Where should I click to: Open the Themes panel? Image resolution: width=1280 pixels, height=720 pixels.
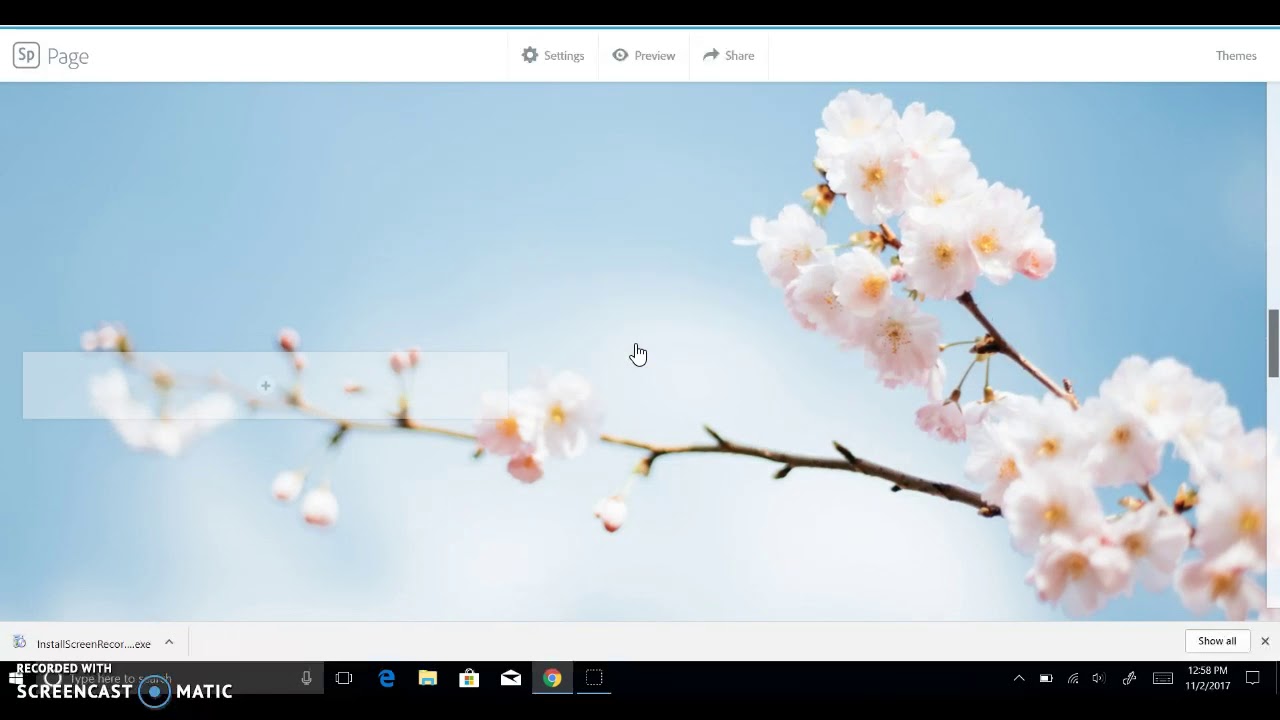point(1236,56)
